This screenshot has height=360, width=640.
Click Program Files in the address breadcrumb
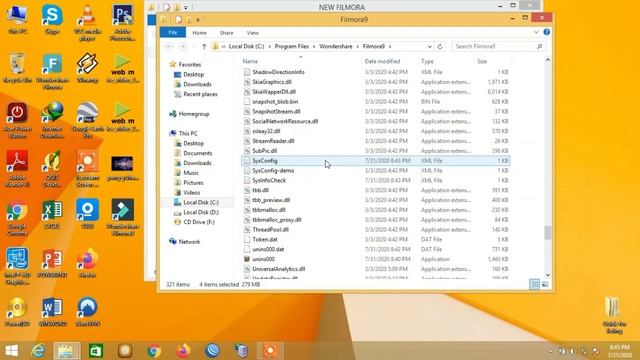(291, 47)
